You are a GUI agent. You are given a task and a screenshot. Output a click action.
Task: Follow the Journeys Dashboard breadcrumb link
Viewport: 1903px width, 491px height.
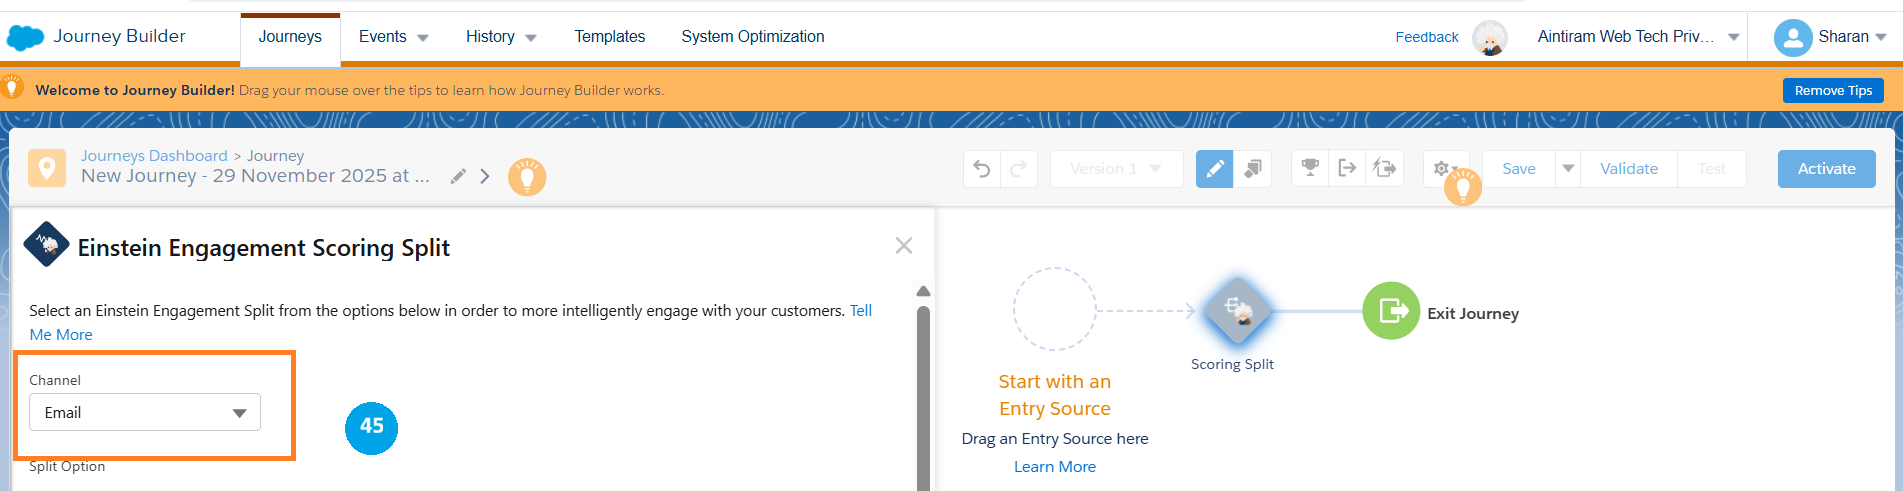tap(154, 156)
